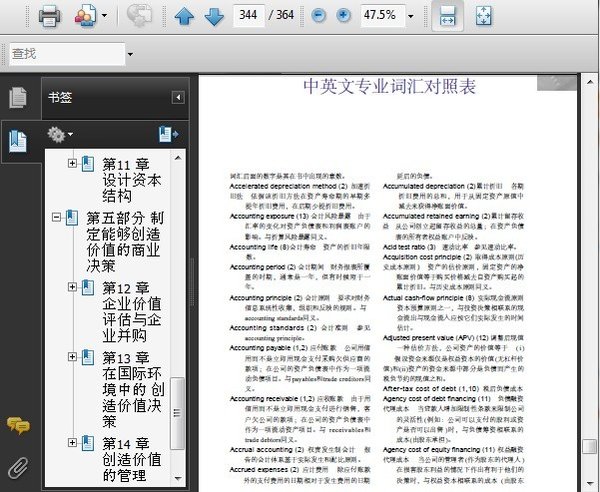Click the bookmarks panel scroll-down arrow

[178, 478]
